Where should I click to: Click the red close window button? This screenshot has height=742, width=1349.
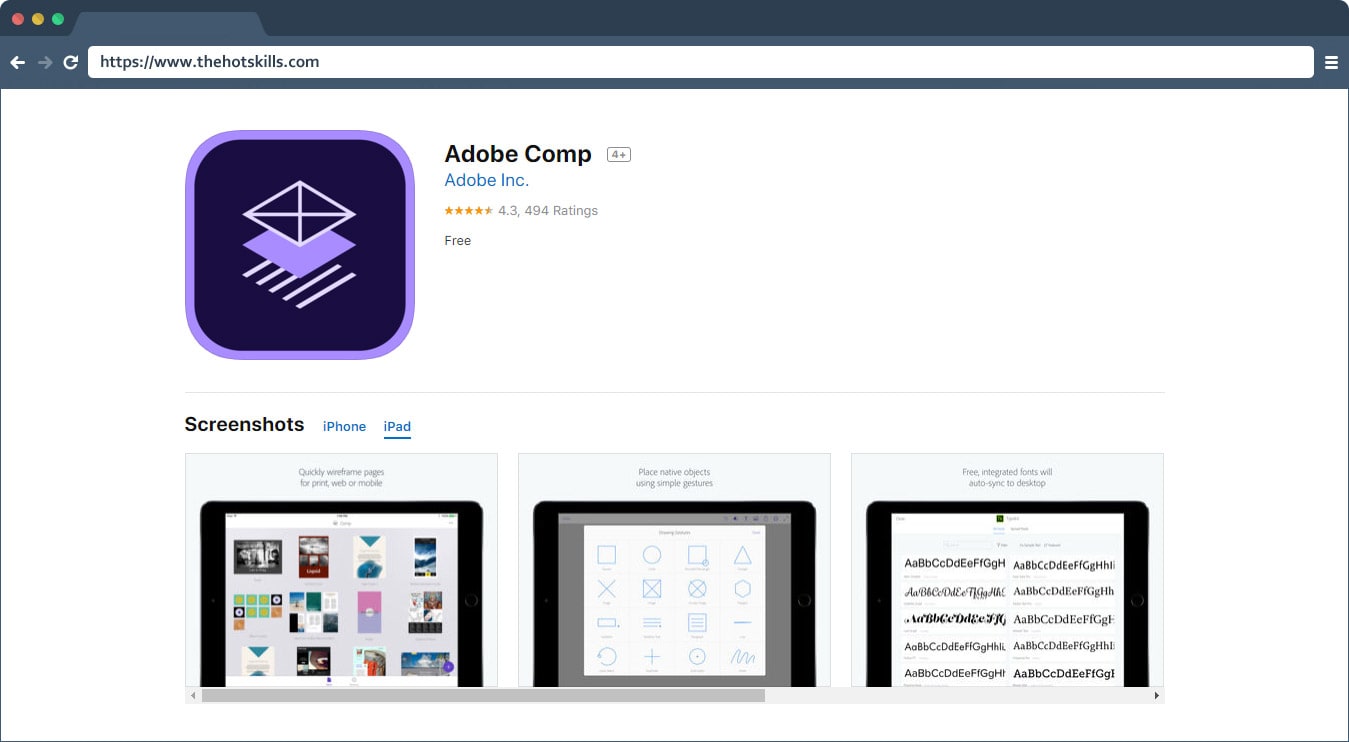(x=18, y=19)
